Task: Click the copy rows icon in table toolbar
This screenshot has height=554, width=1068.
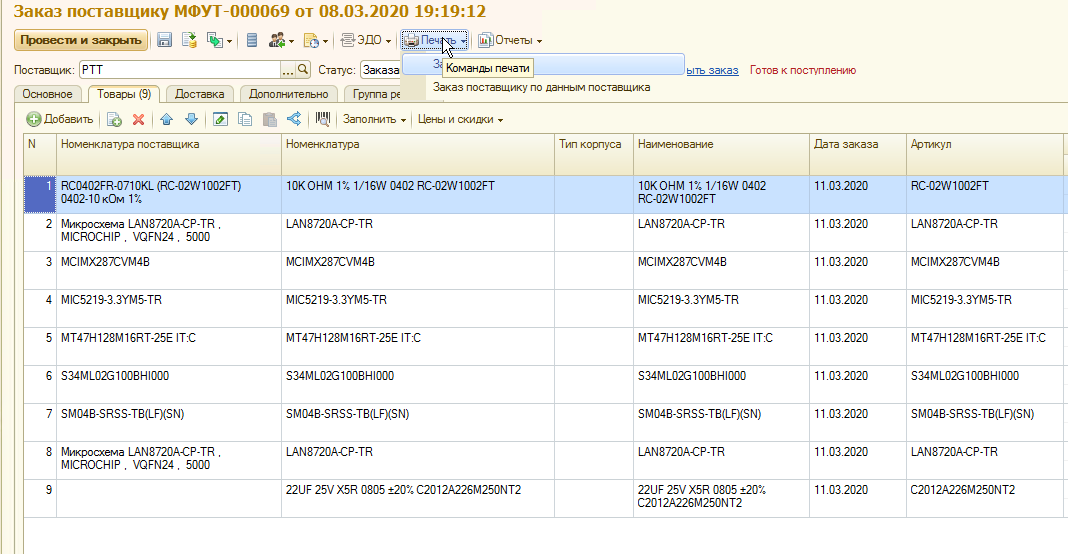Action: point(245,119)
